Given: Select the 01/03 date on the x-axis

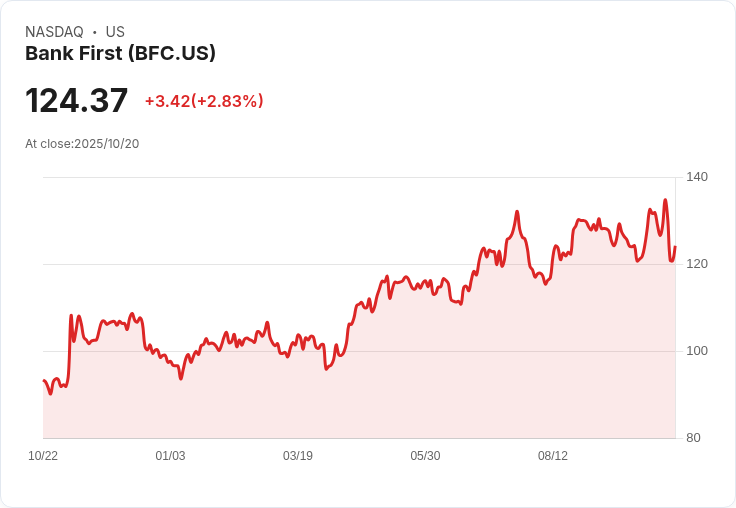Looking at the screenshot, I should (x=170, y=456).
